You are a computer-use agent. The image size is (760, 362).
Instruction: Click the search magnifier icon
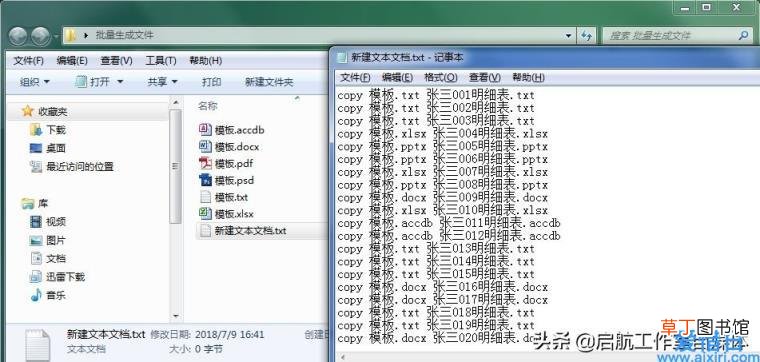click(x=744, y=35)
